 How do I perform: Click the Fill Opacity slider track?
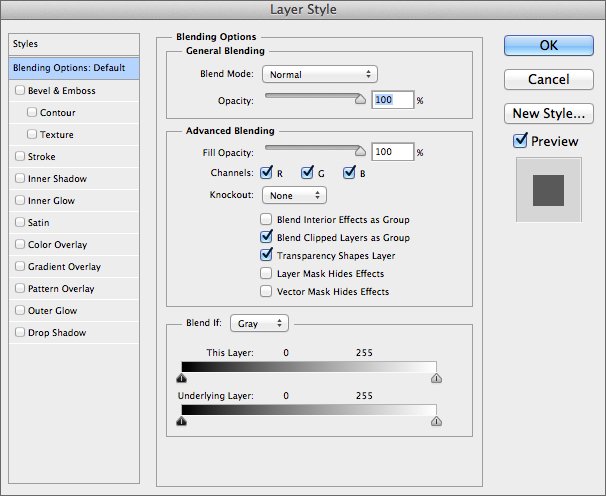(312, 147)
